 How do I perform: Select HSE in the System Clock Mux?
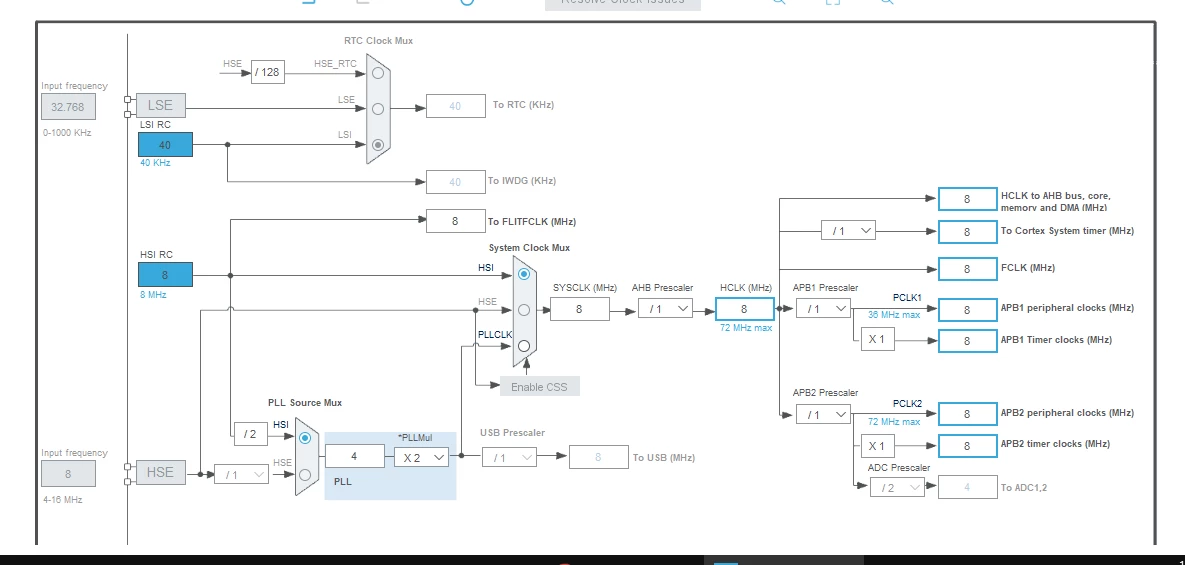[524, 310]
